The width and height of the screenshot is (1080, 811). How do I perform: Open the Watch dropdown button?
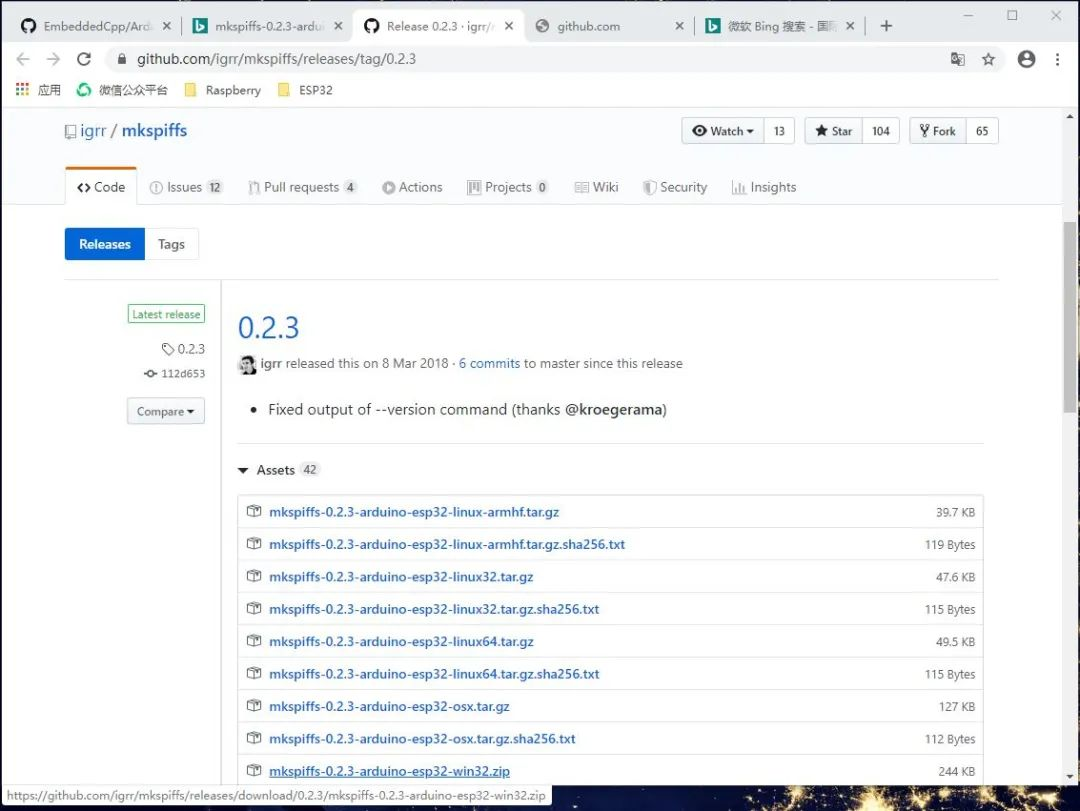[723, 131]
